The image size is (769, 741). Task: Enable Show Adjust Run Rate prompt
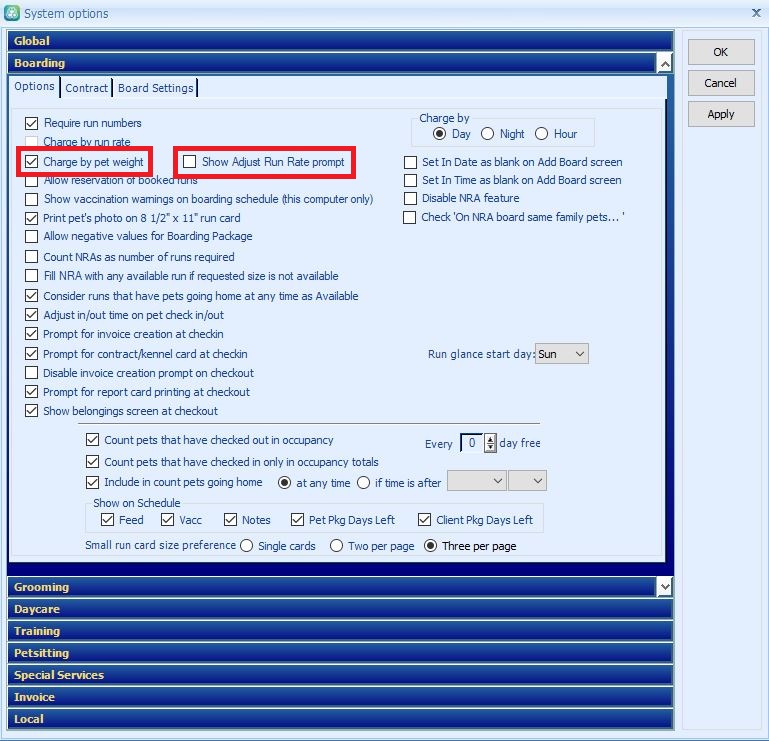pyautogui.click(x=189, y=162)
